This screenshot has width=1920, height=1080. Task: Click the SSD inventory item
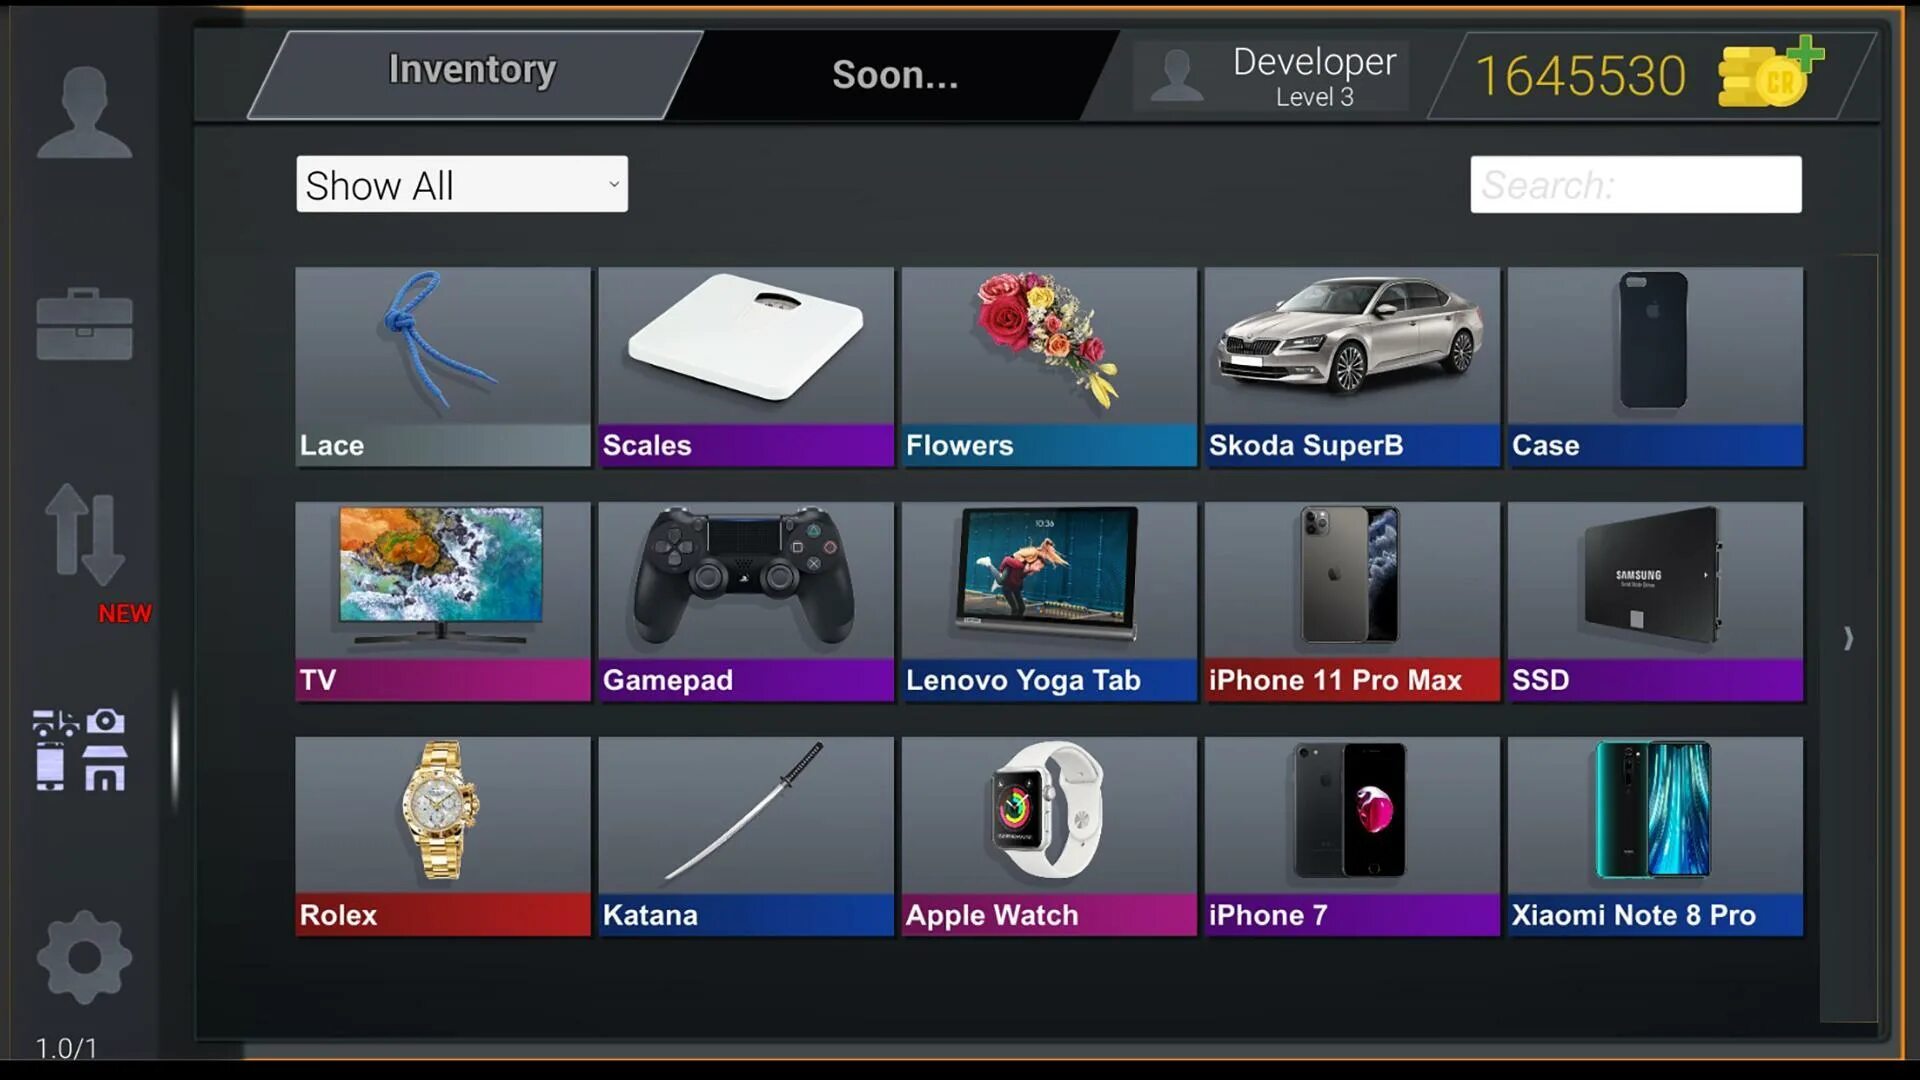point(1654,600)
